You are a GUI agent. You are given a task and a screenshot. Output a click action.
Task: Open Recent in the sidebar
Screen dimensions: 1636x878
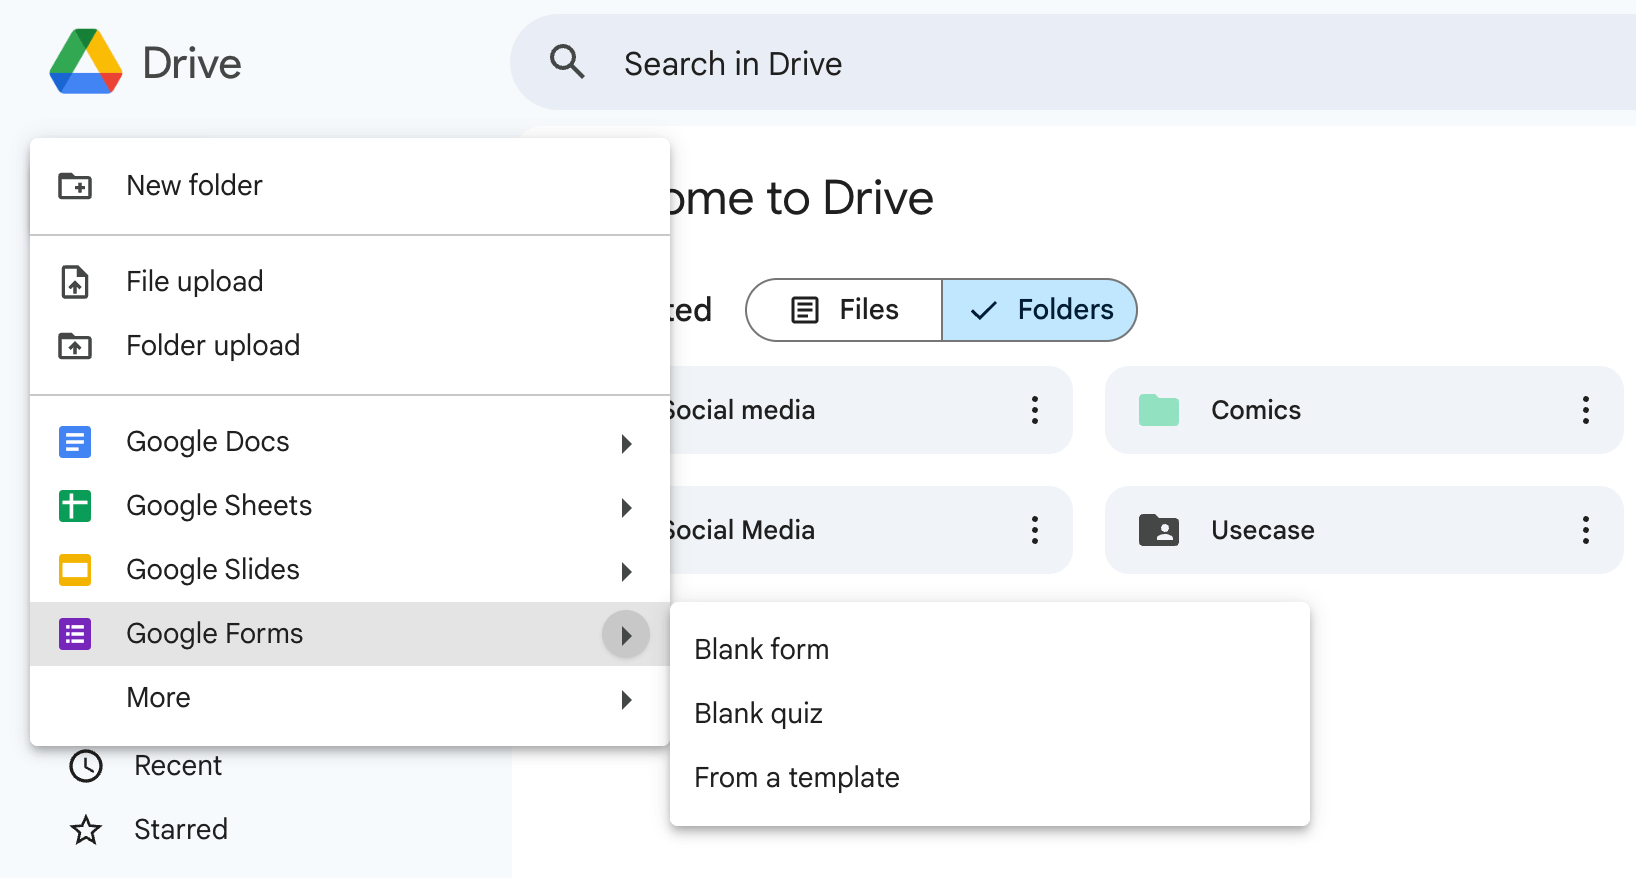[178, 766]
